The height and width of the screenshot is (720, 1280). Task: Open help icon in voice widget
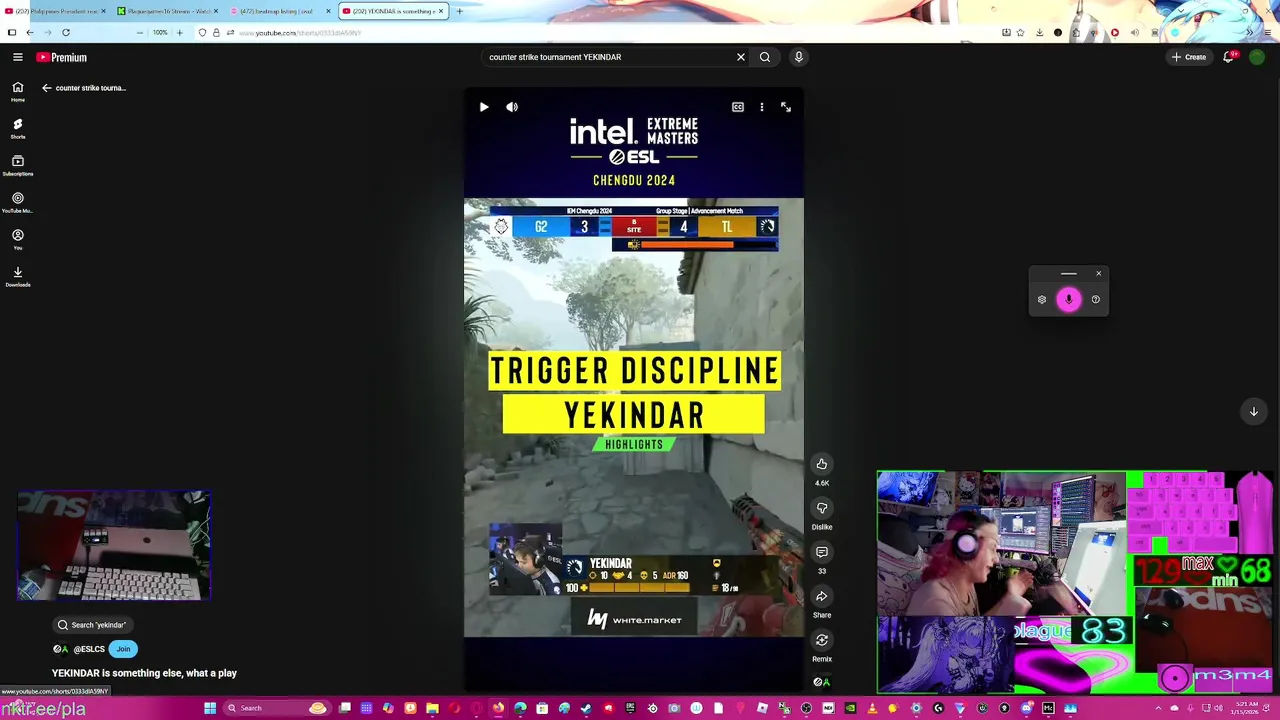(1096, 299)
